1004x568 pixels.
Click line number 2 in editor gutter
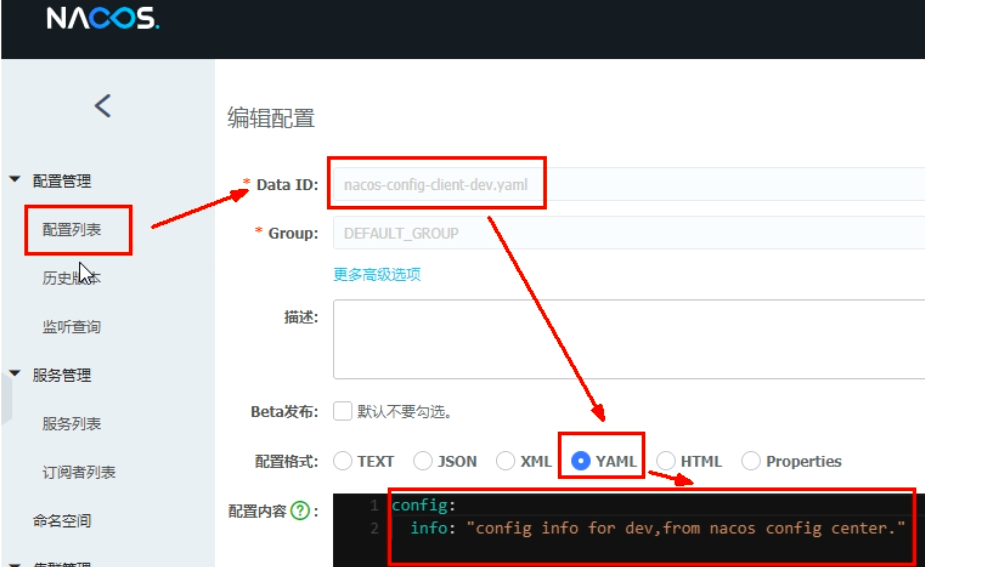pos(375,528)
